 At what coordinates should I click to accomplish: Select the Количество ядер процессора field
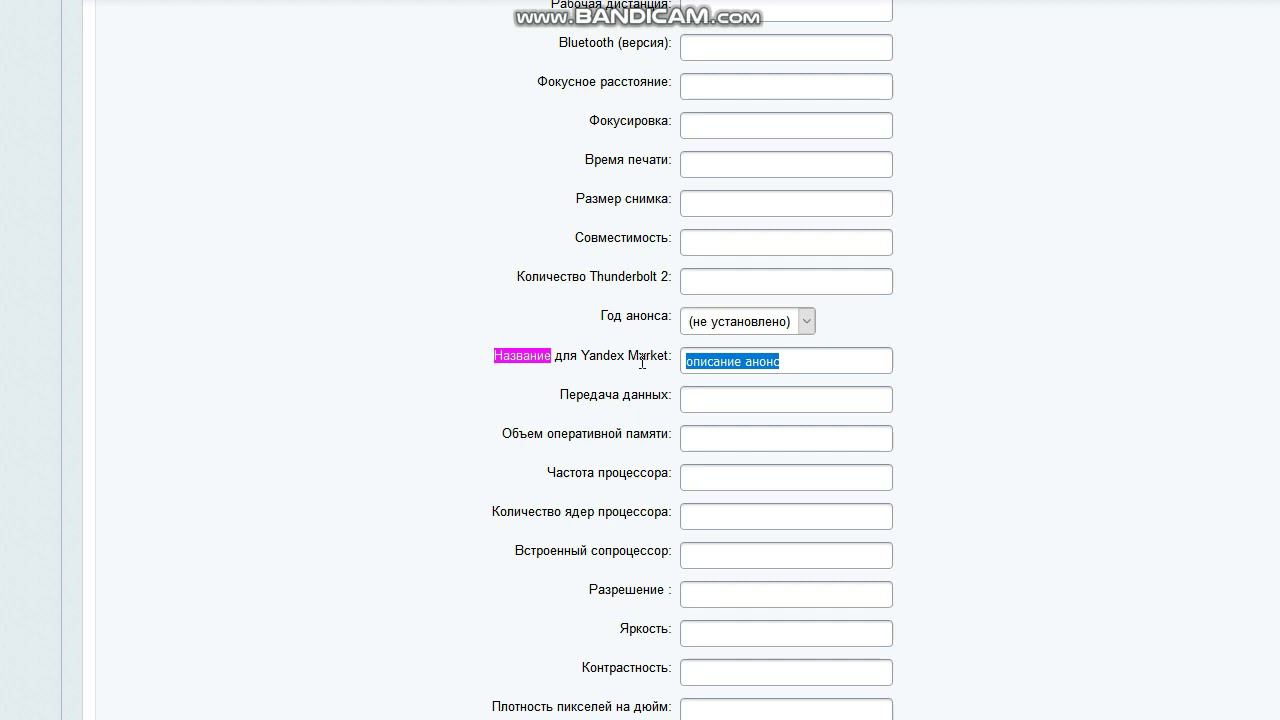[x=786, y=516]
